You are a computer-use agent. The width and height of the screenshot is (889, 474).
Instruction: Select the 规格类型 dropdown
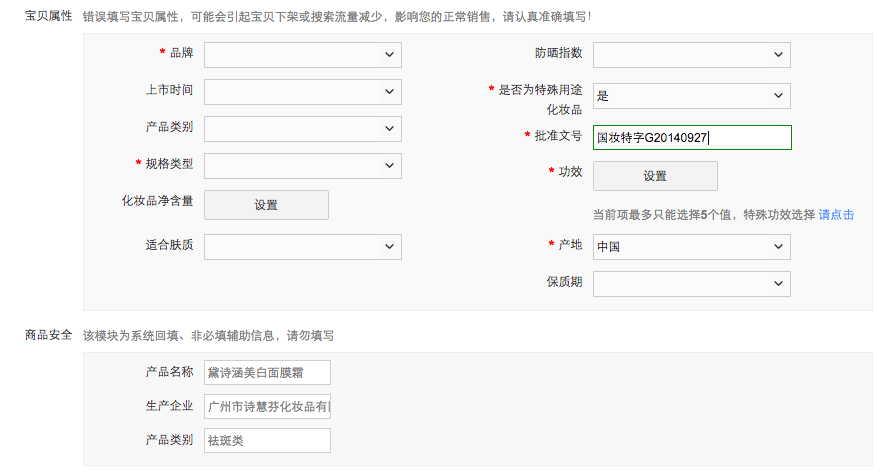[302, 166]
